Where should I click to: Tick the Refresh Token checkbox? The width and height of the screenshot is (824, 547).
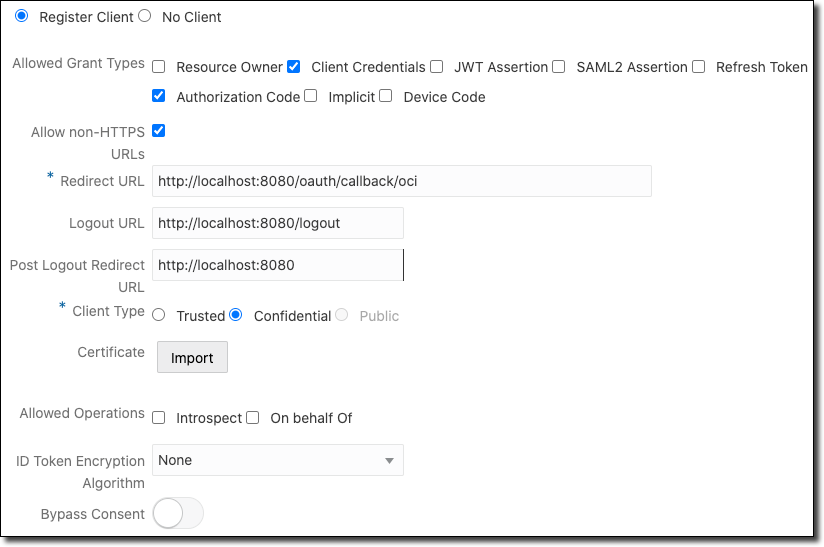[699, 67]
